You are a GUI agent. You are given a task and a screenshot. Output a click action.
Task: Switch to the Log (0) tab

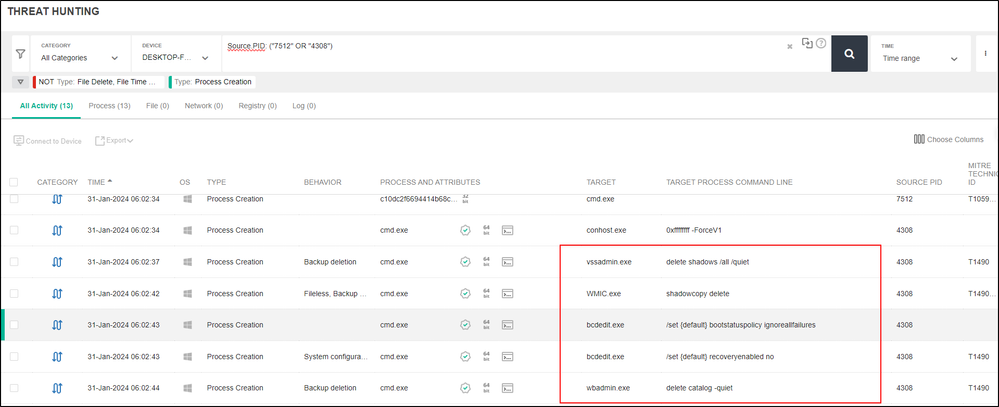[x=304, y=106]
